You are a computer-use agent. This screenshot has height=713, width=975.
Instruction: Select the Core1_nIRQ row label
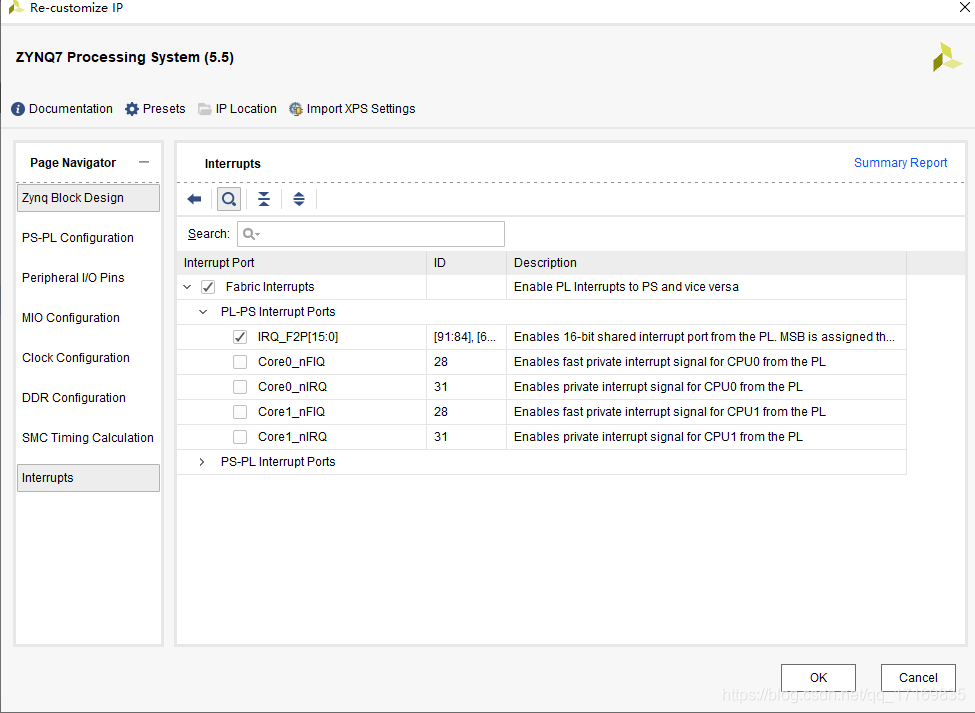coord(292,437)
